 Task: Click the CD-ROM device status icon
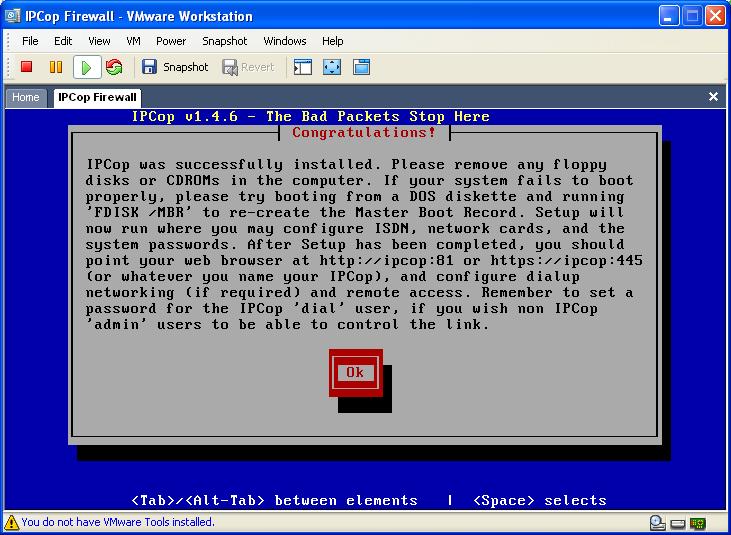657,522
